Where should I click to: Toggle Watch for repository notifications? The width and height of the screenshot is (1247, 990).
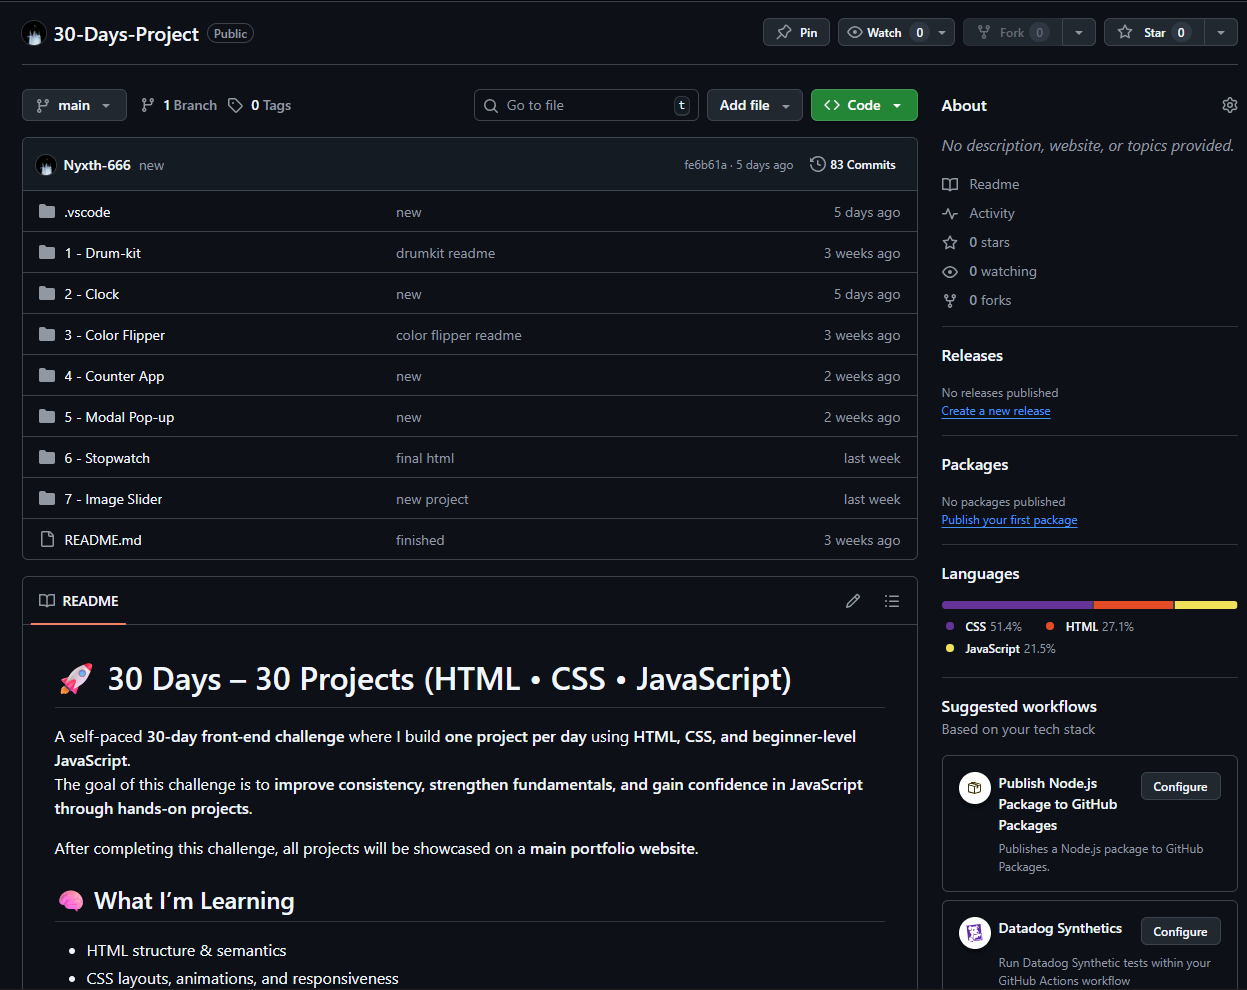[885, 33]
